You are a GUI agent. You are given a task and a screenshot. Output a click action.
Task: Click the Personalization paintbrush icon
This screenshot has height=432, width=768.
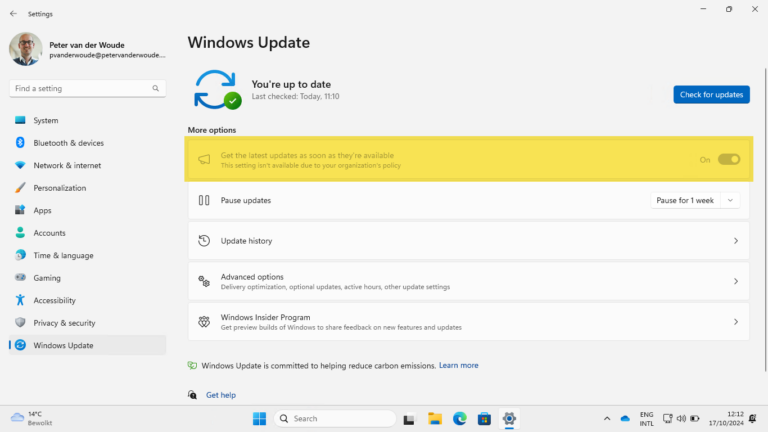[x=20, y=188]
